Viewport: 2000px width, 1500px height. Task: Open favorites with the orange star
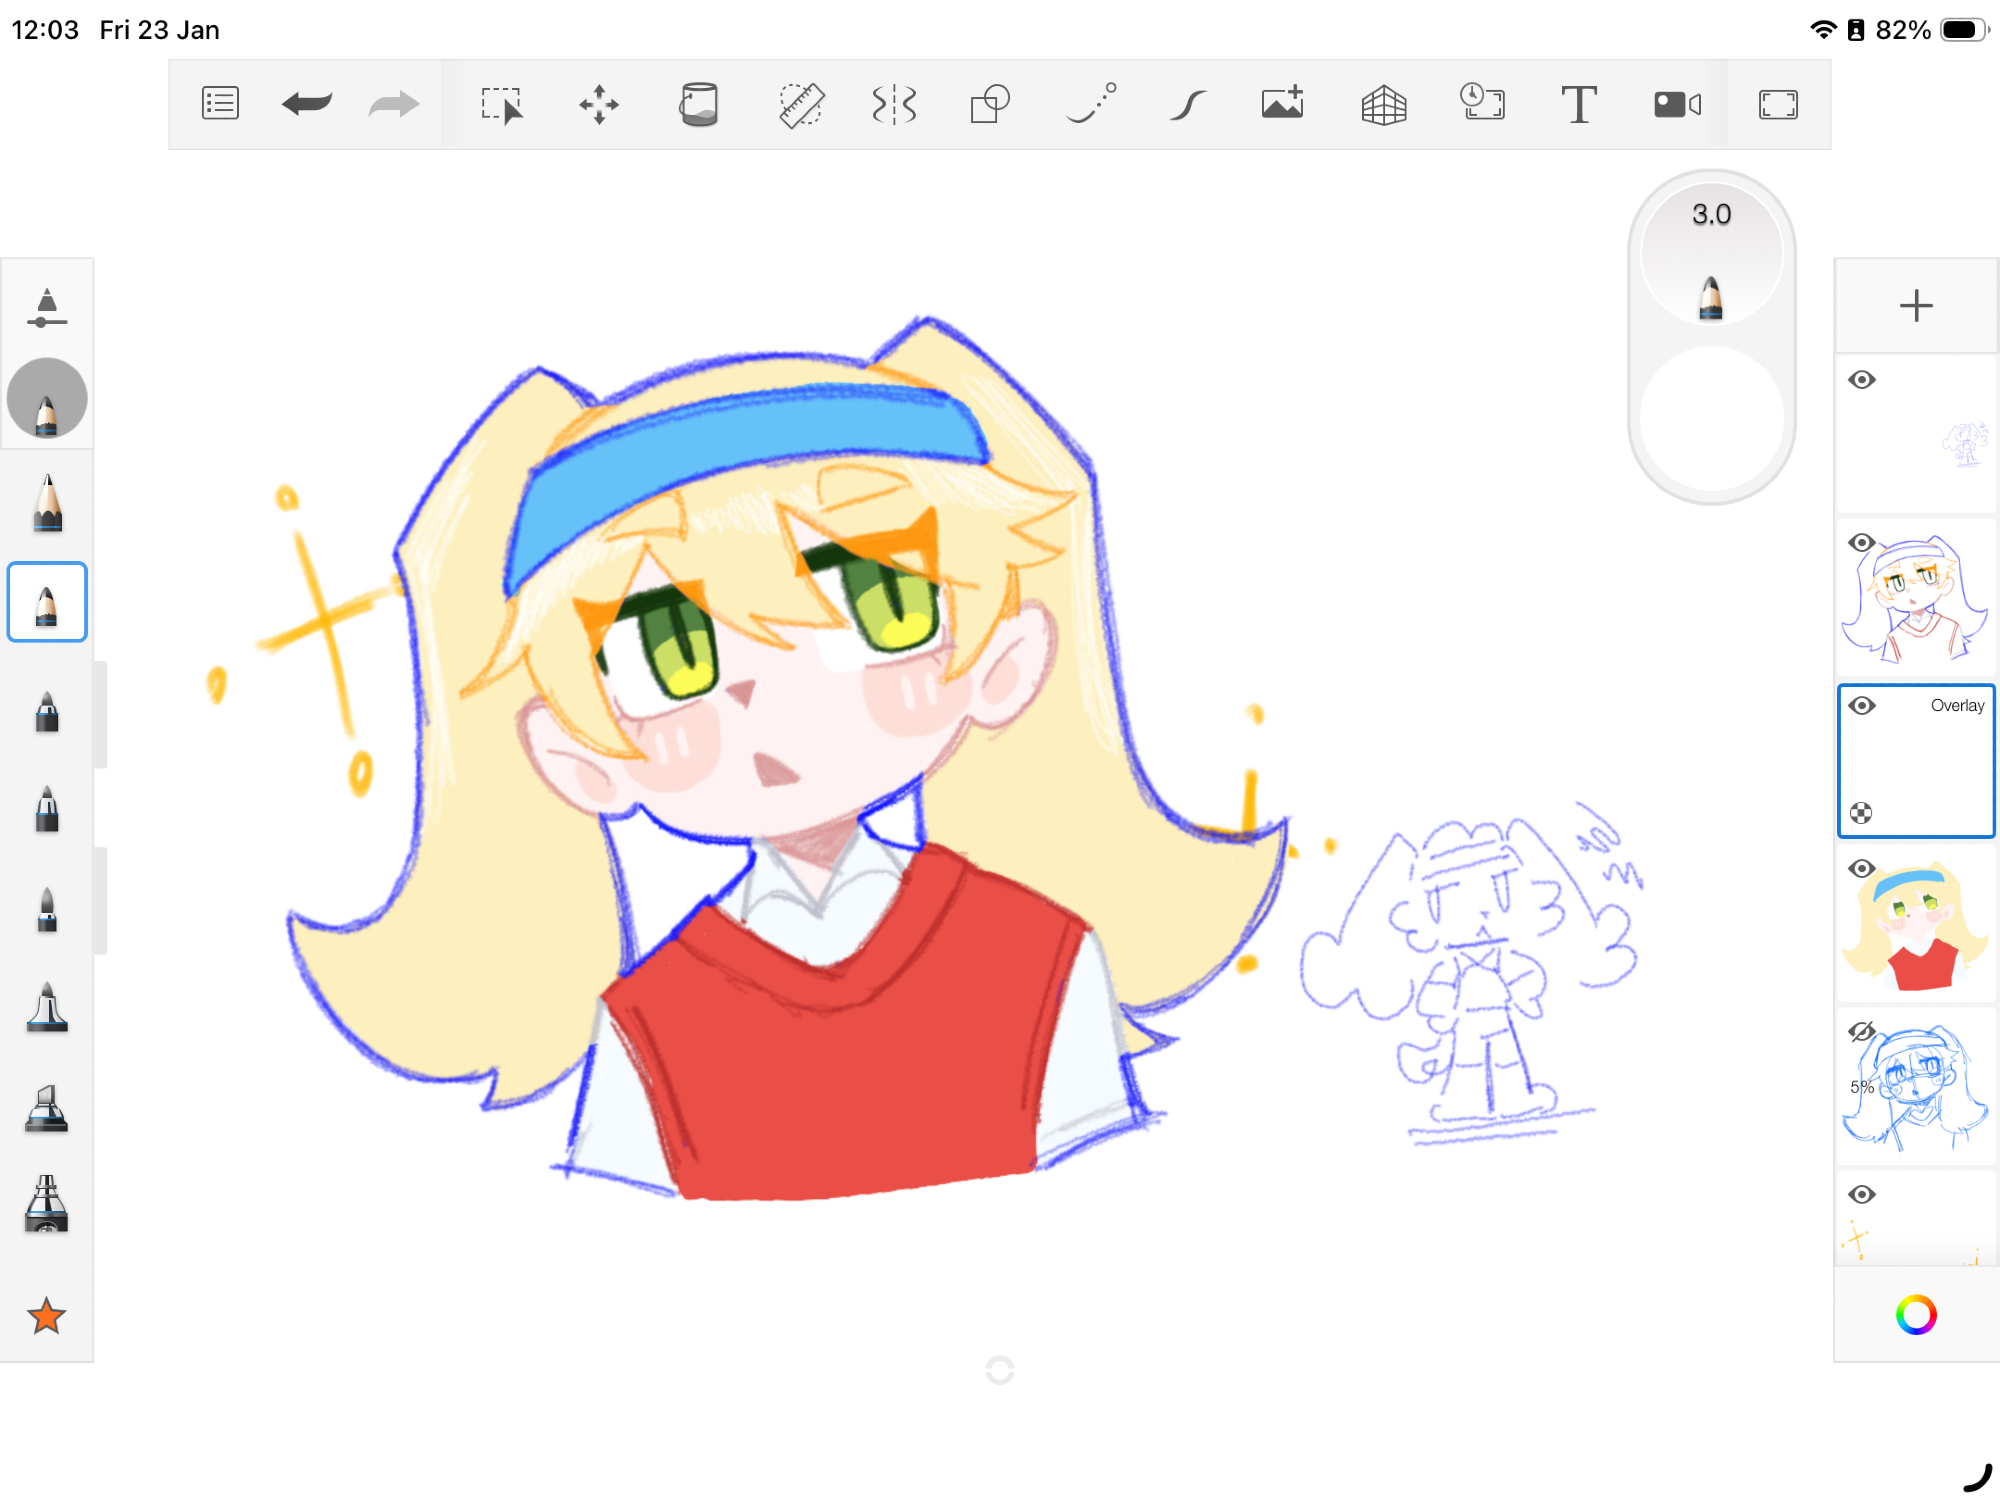click(x=47, y=1316)
